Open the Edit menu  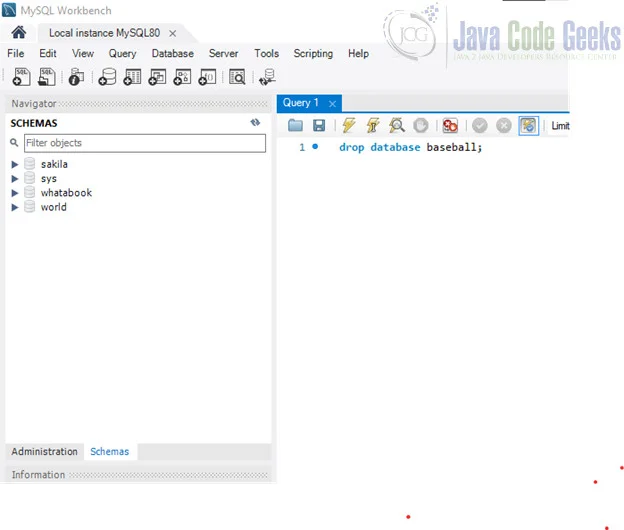48,53
